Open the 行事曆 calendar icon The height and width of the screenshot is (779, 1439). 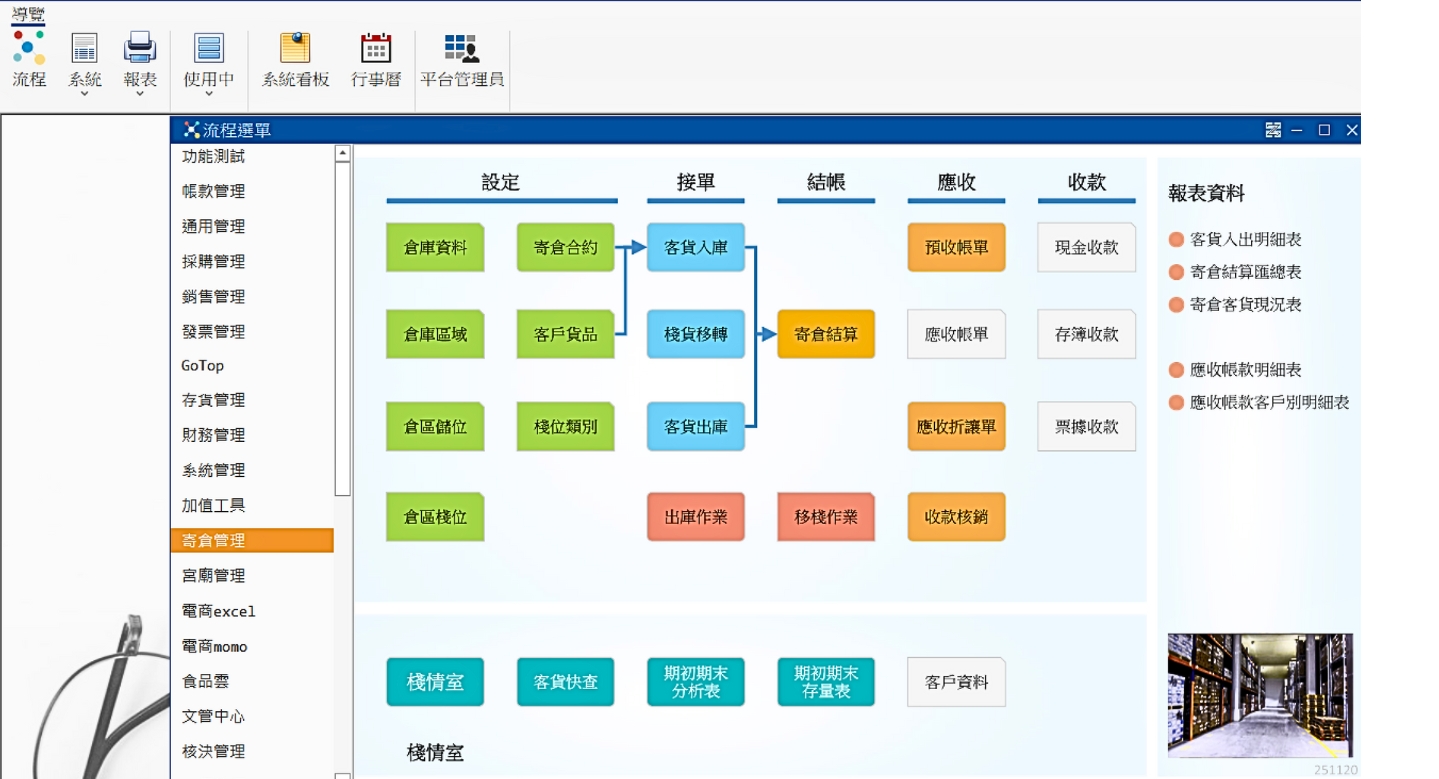[376, 48]
